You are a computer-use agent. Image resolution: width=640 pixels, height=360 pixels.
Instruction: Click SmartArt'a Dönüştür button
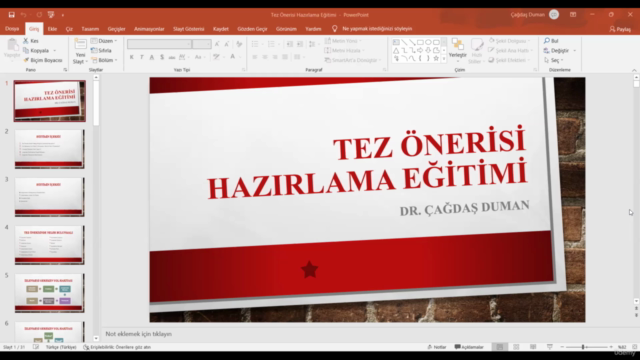click(353, 60)
